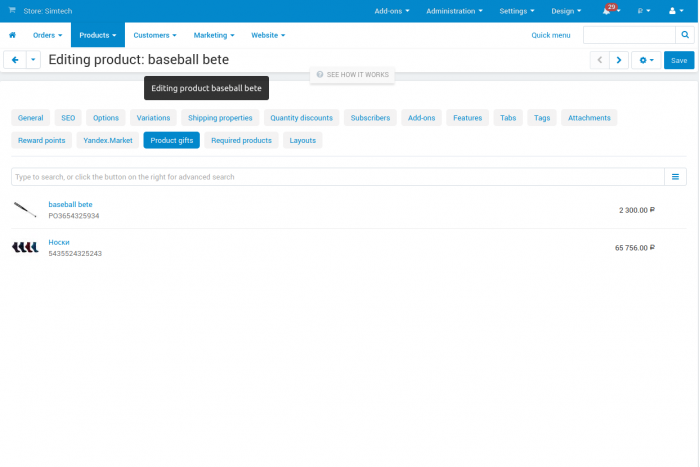Click the socks product thumbnail

tap(25, 247)
